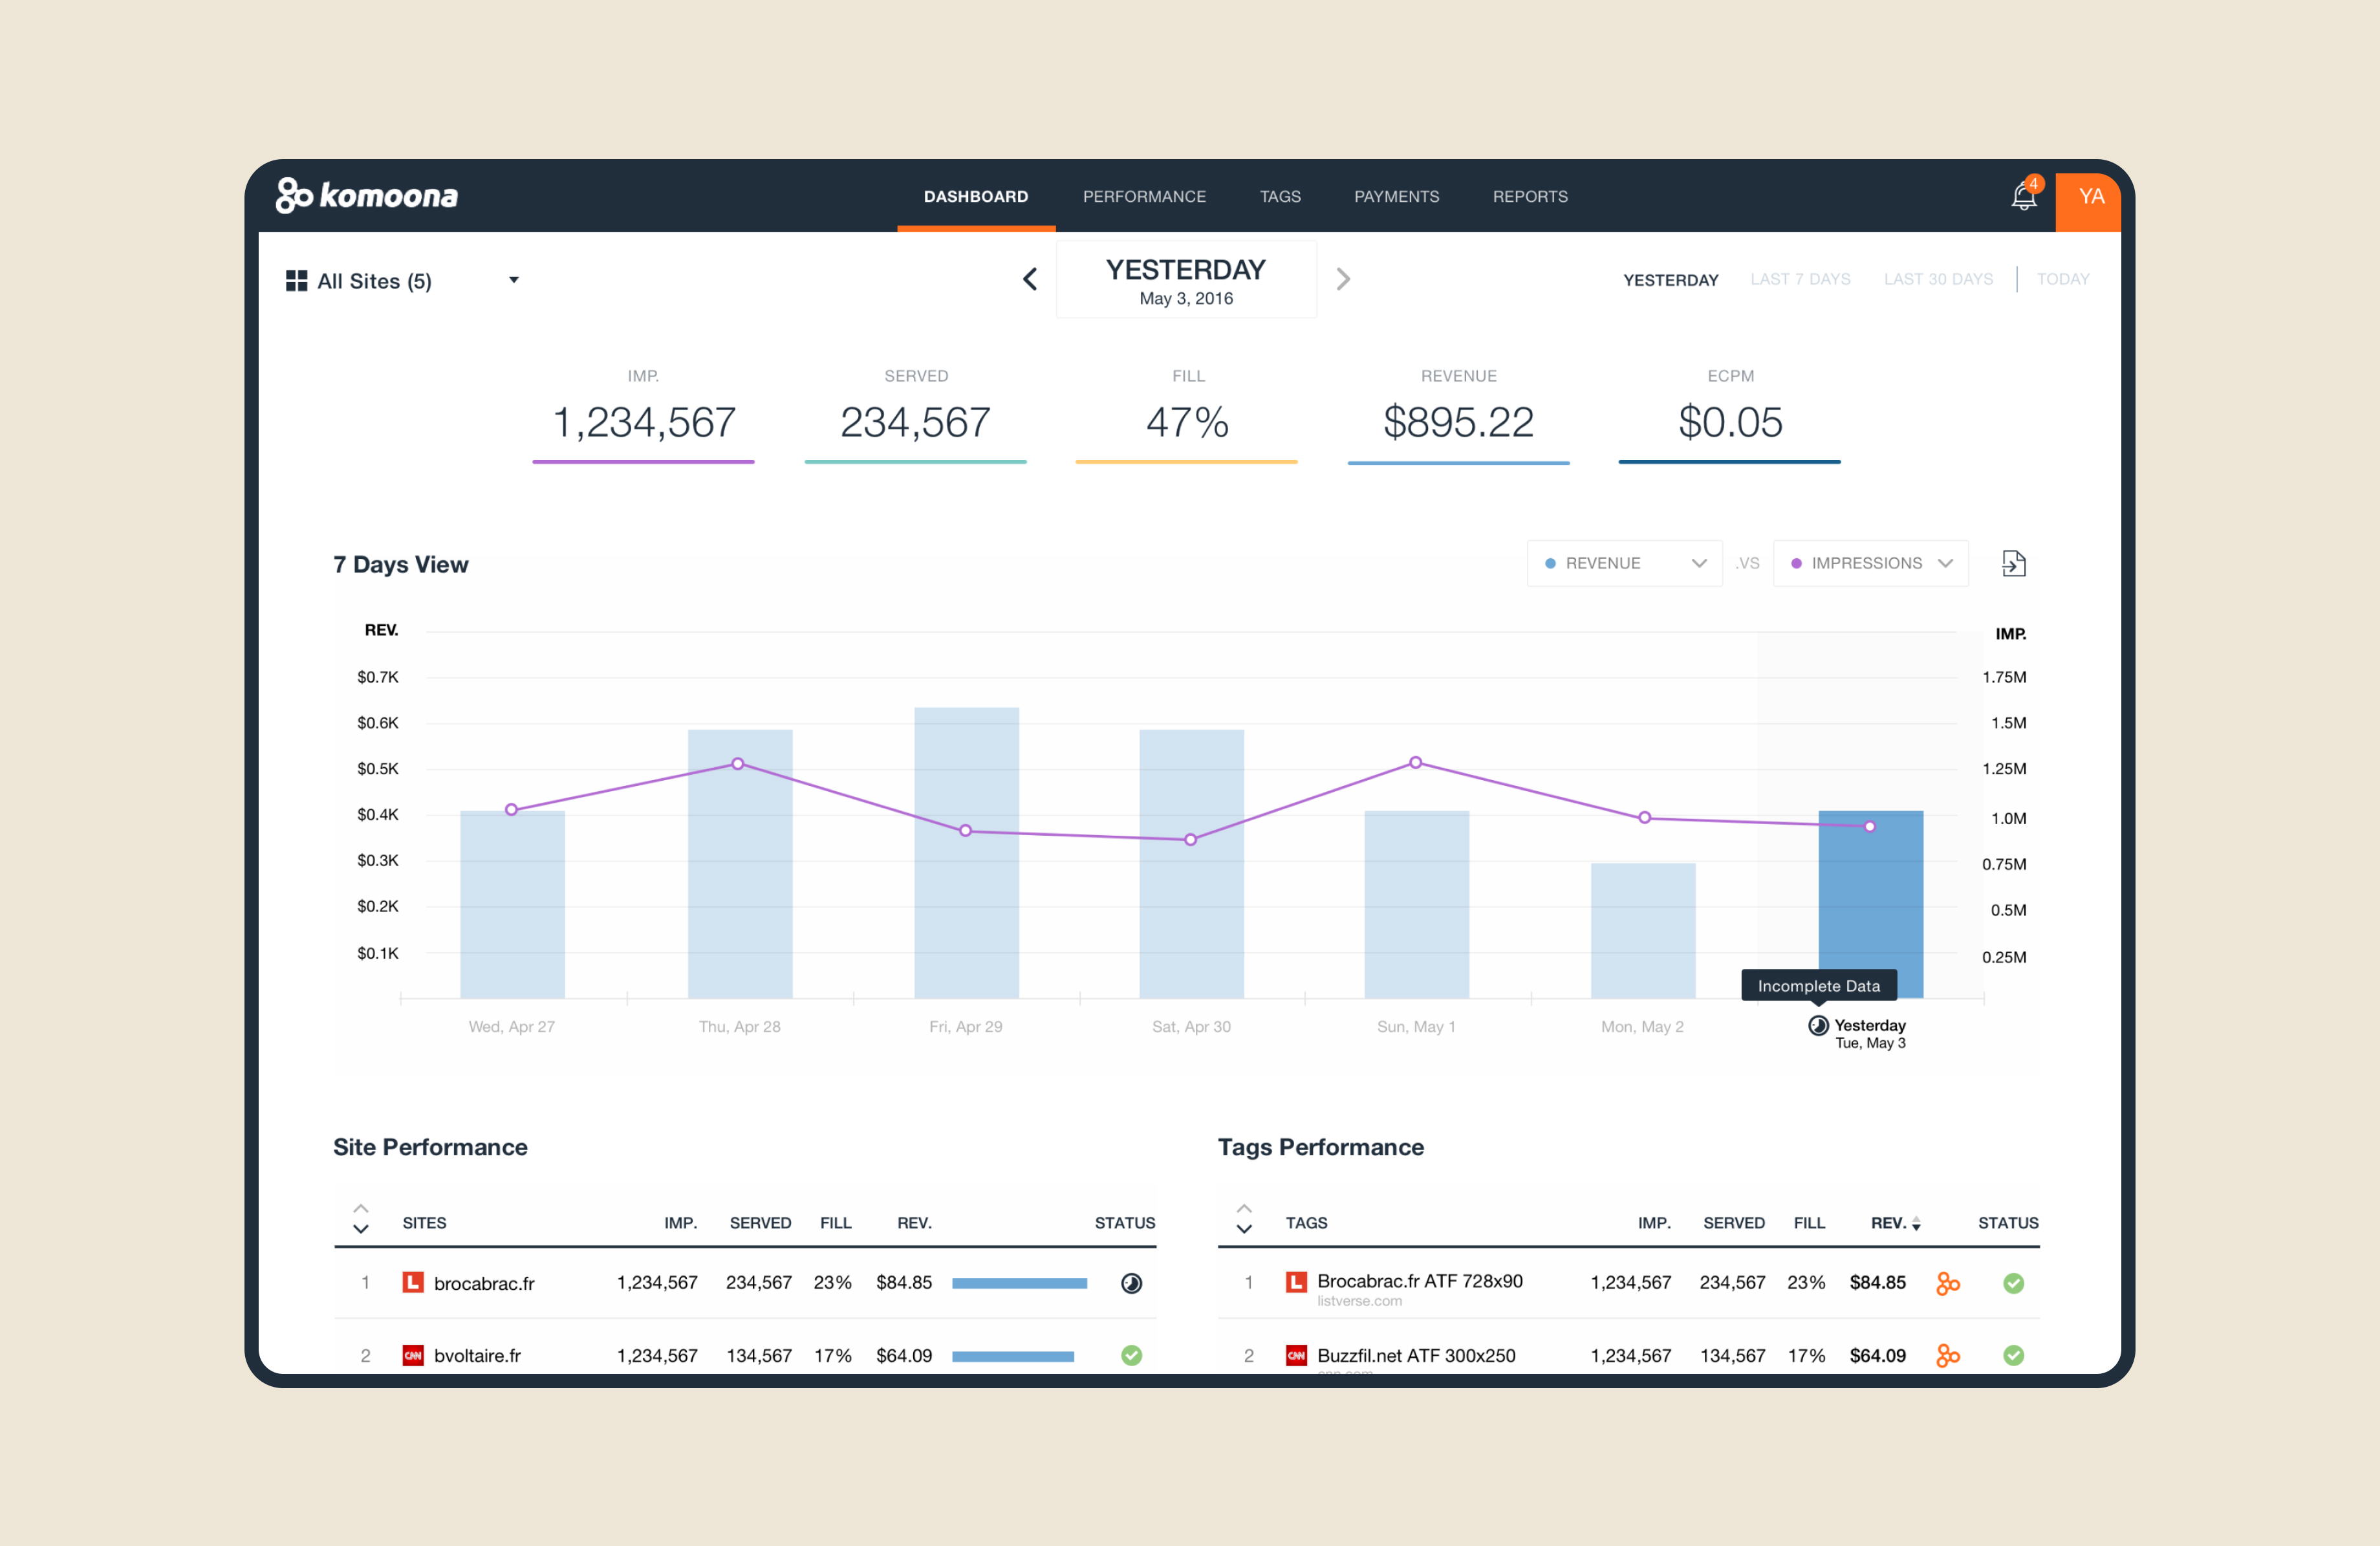This screenshot has height=1546, width=2380.
Task: Click Komoona icon in Brocabrac.fr ATF row
Action: (x=1947, y=1283)
